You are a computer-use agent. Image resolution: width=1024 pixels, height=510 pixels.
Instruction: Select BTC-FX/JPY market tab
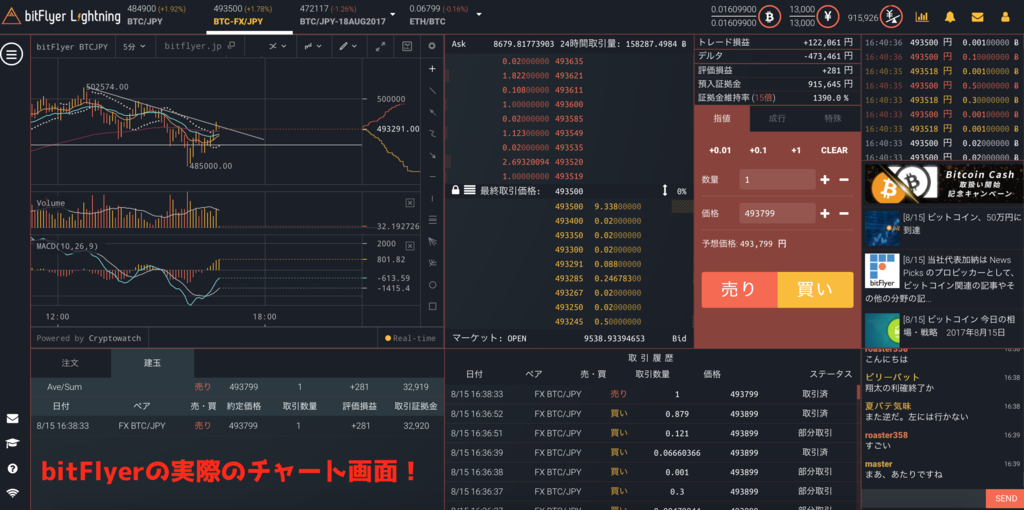(248, 15)
